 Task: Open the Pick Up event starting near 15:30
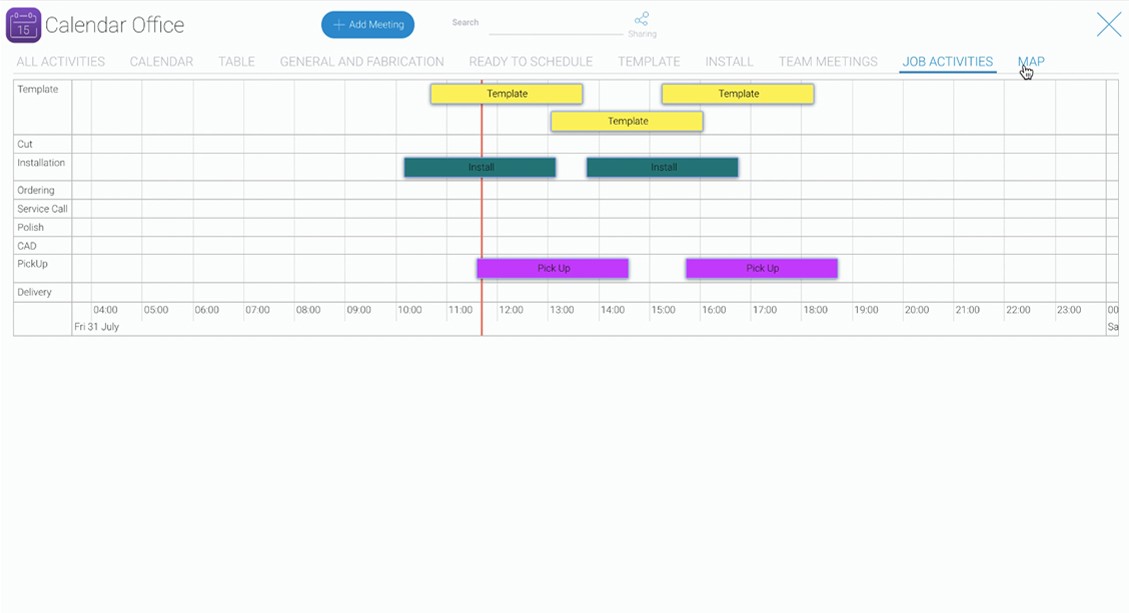coord(762,268)
